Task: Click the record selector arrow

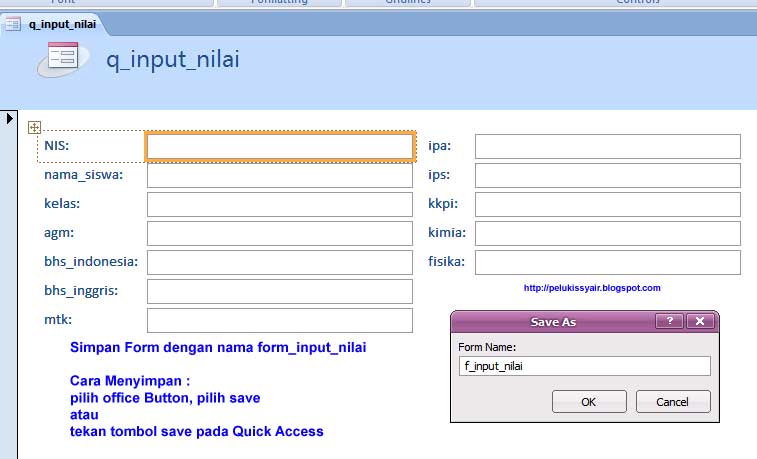Action: [x=9, y=118]
